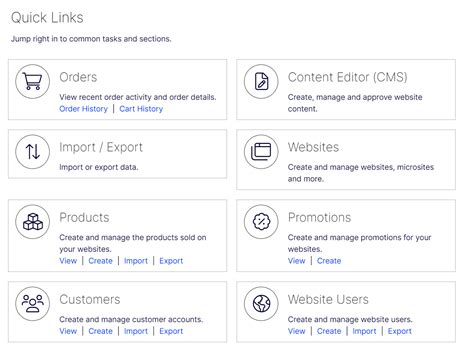Open the Content Editor (CMS) heading
474x361 pixels.
348,77
